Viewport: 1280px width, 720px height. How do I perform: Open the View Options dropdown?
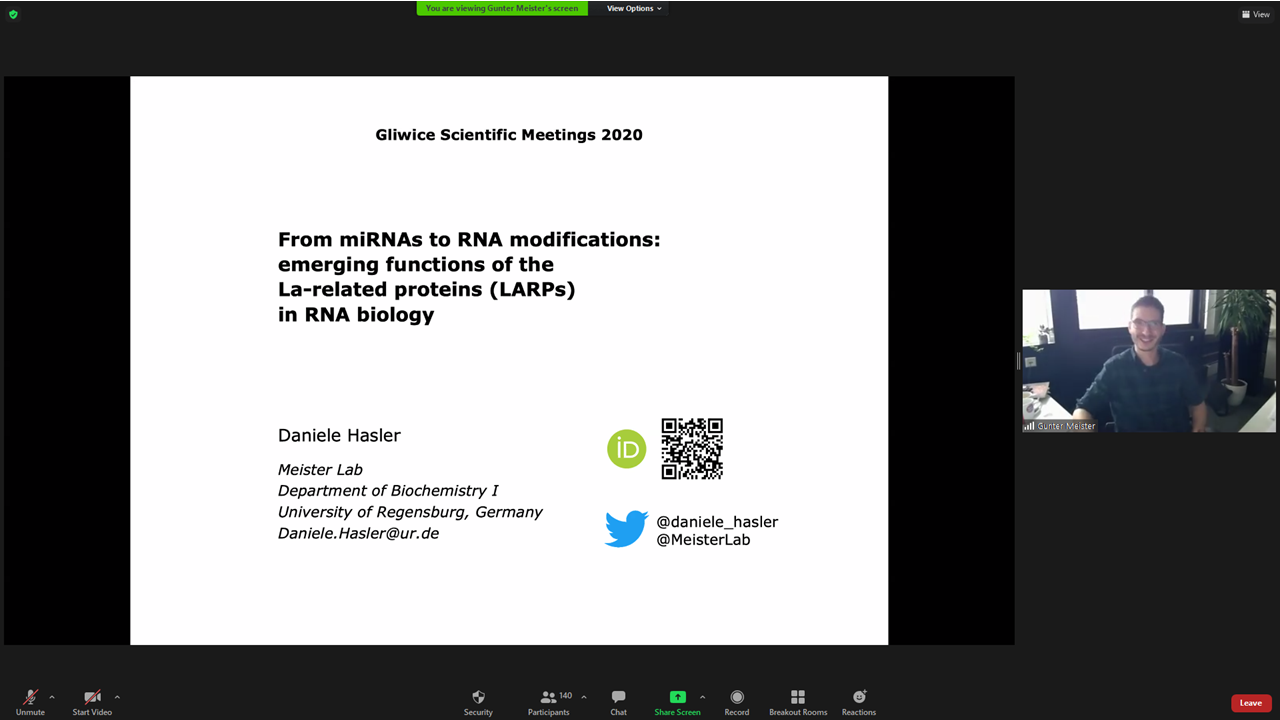[634, 9]
